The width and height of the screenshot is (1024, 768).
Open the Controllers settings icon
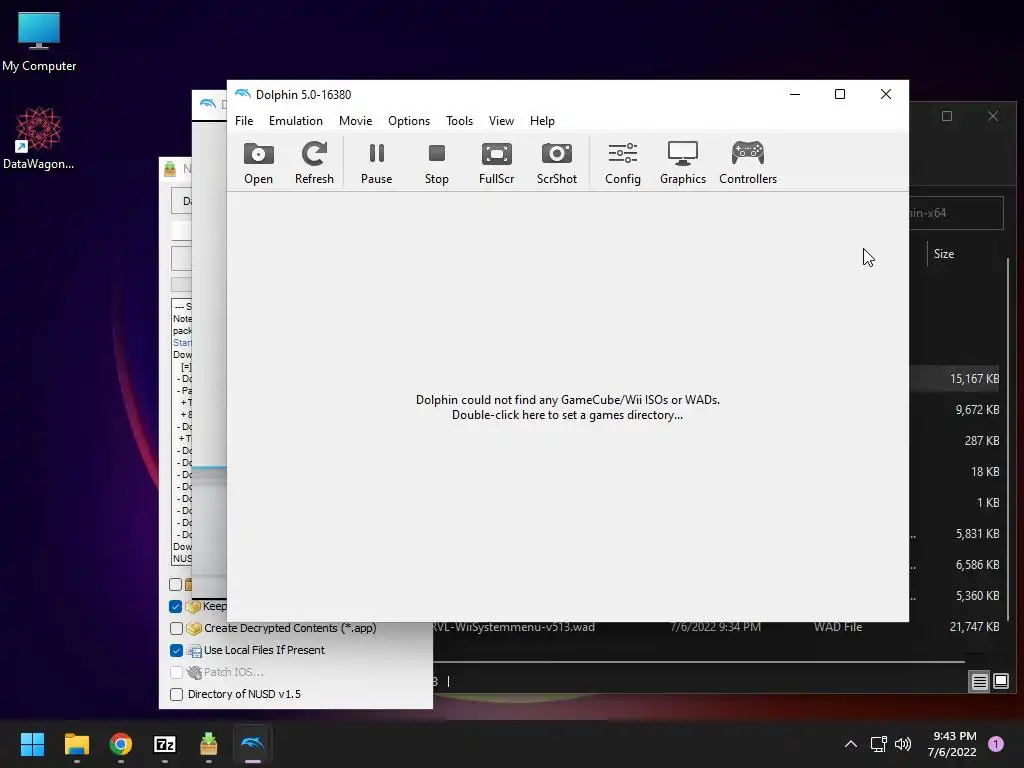[x=748, y=163]
